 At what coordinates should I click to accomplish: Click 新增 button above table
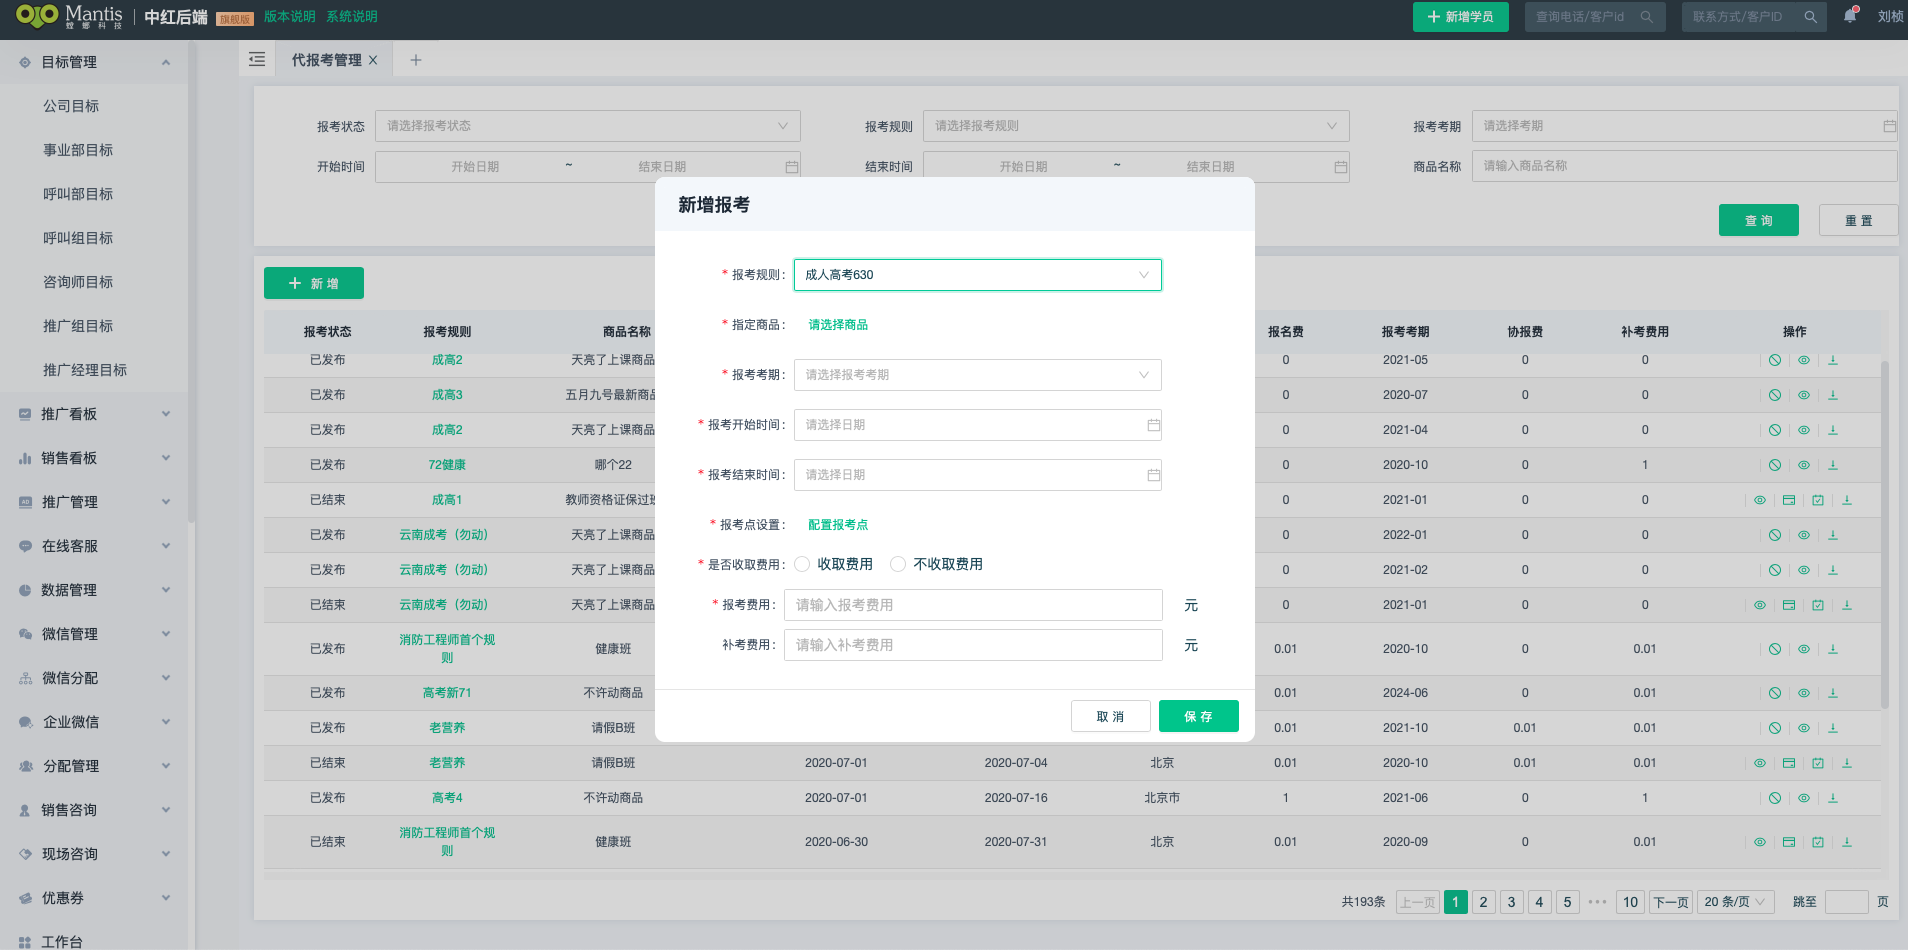[314, 283]
